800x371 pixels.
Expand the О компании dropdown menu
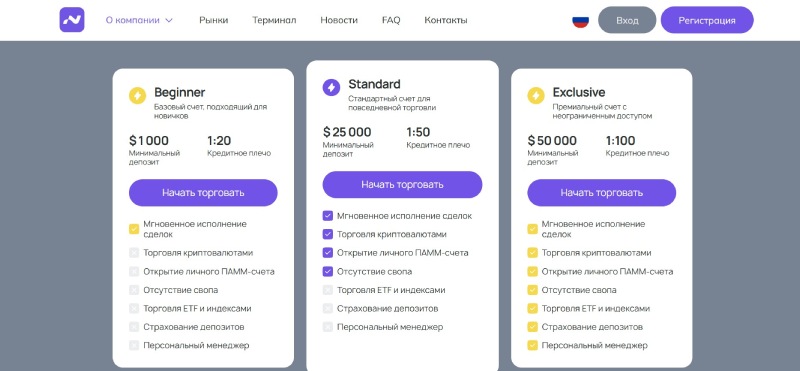point(139,20)
